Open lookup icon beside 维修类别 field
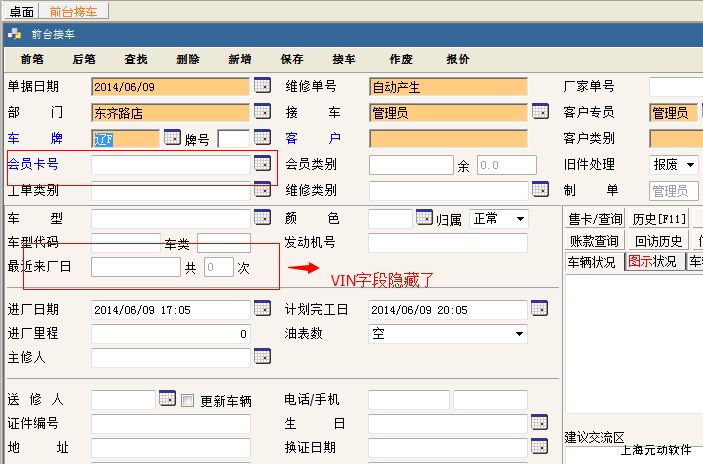 tap(540, 189)
